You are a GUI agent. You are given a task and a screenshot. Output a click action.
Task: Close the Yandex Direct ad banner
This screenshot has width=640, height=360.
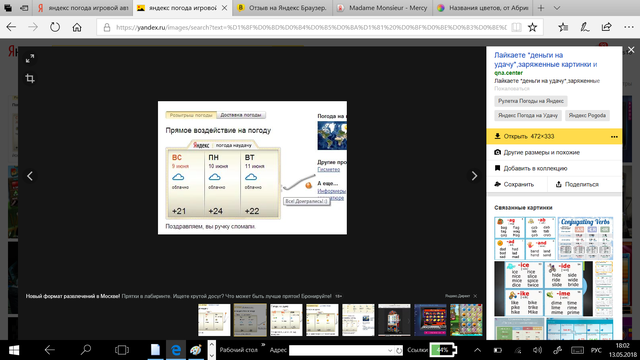(475, 296)
